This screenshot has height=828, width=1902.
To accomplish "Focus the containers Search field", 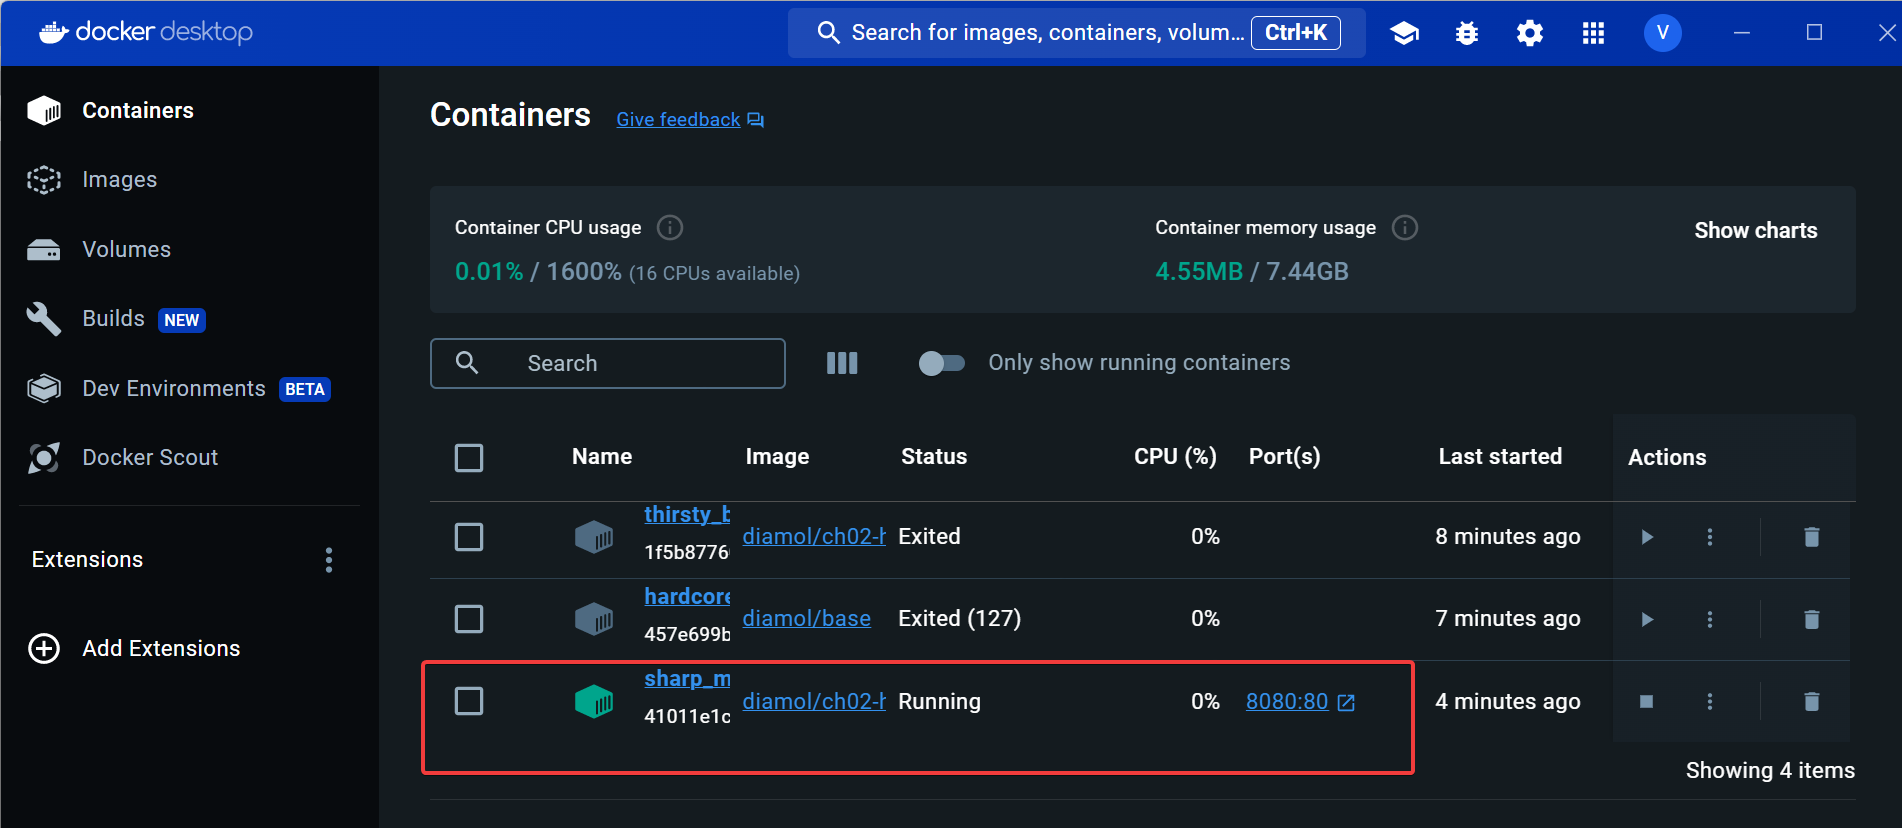I will point(608,363).
